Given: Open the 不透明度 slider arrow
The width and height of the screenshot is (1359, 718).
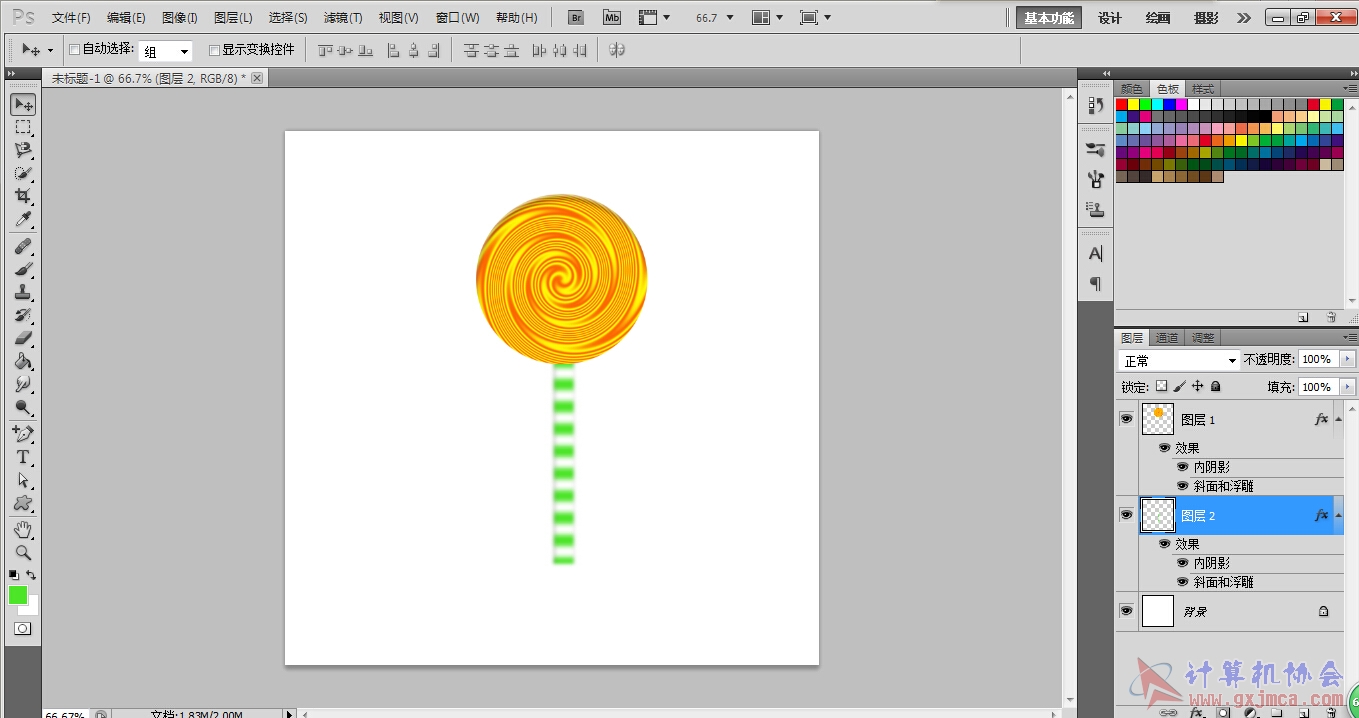Looking at the screenshot, I should click(1348, 359).
